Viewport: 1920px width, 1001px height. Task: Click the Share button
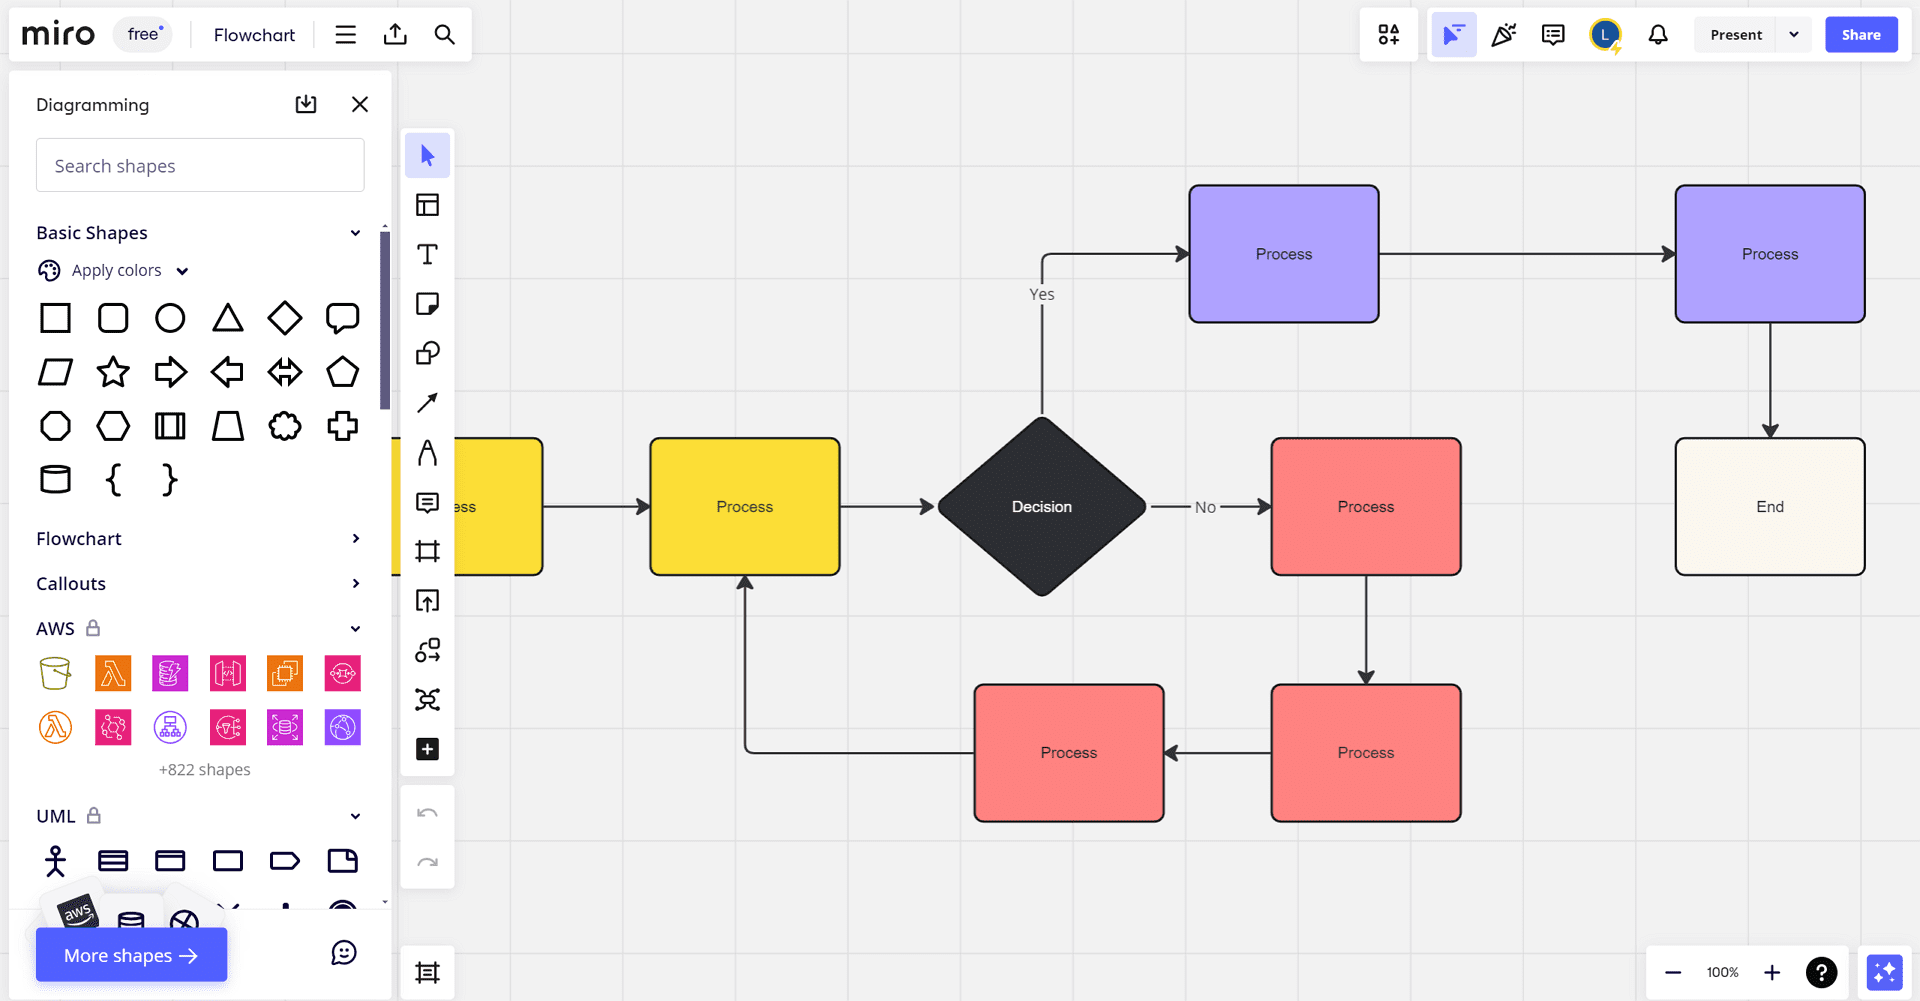[x=1861, y=35]
